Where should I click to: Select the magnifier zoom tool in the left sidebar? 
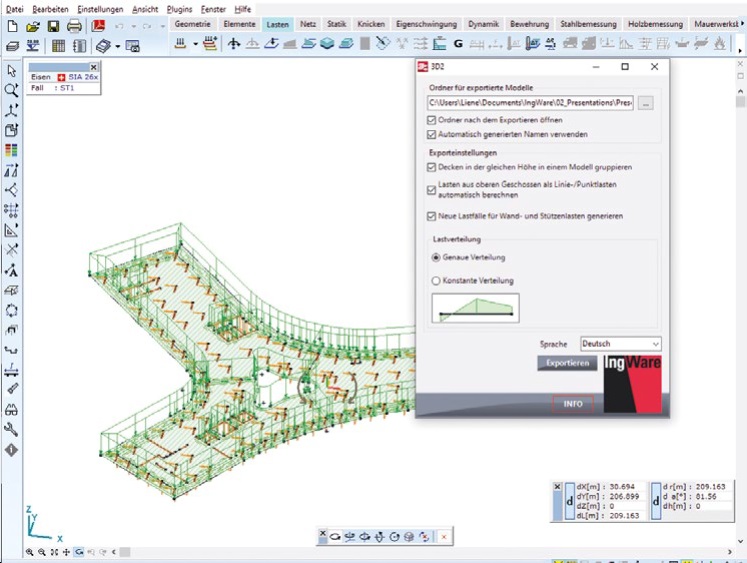11,90
